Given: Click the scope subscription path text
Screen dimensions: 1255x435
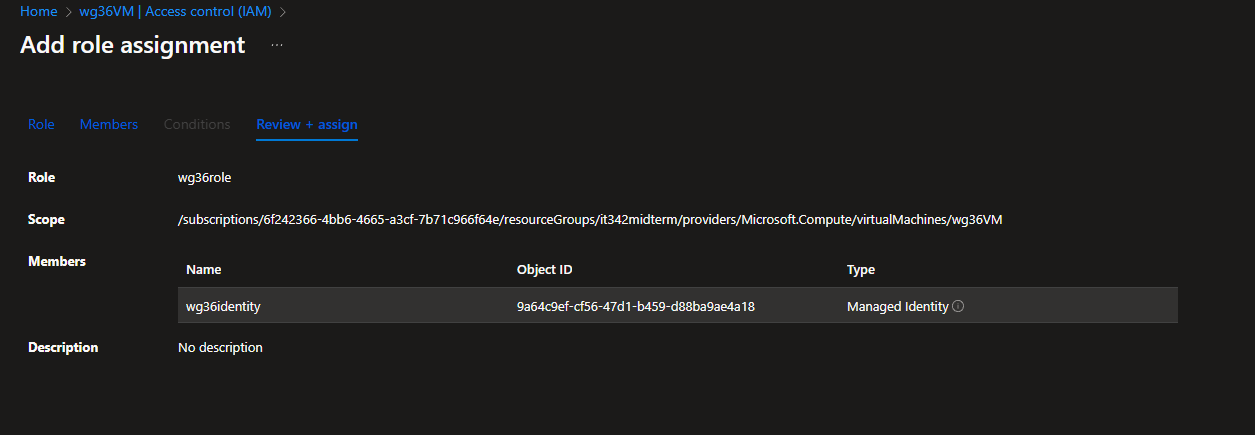Looking at the screenshot, I should pyautogui.click(x=589, y=220).
